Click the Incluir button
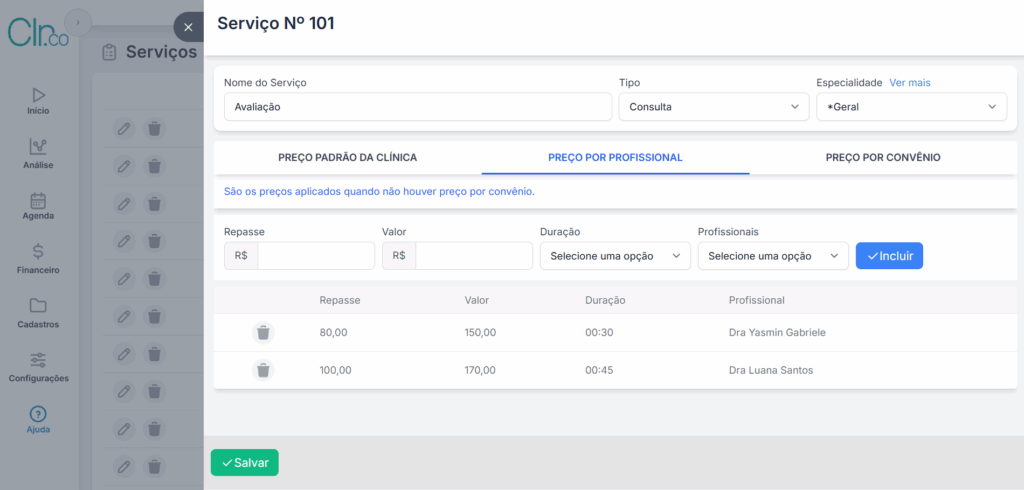 click(889, 256)
